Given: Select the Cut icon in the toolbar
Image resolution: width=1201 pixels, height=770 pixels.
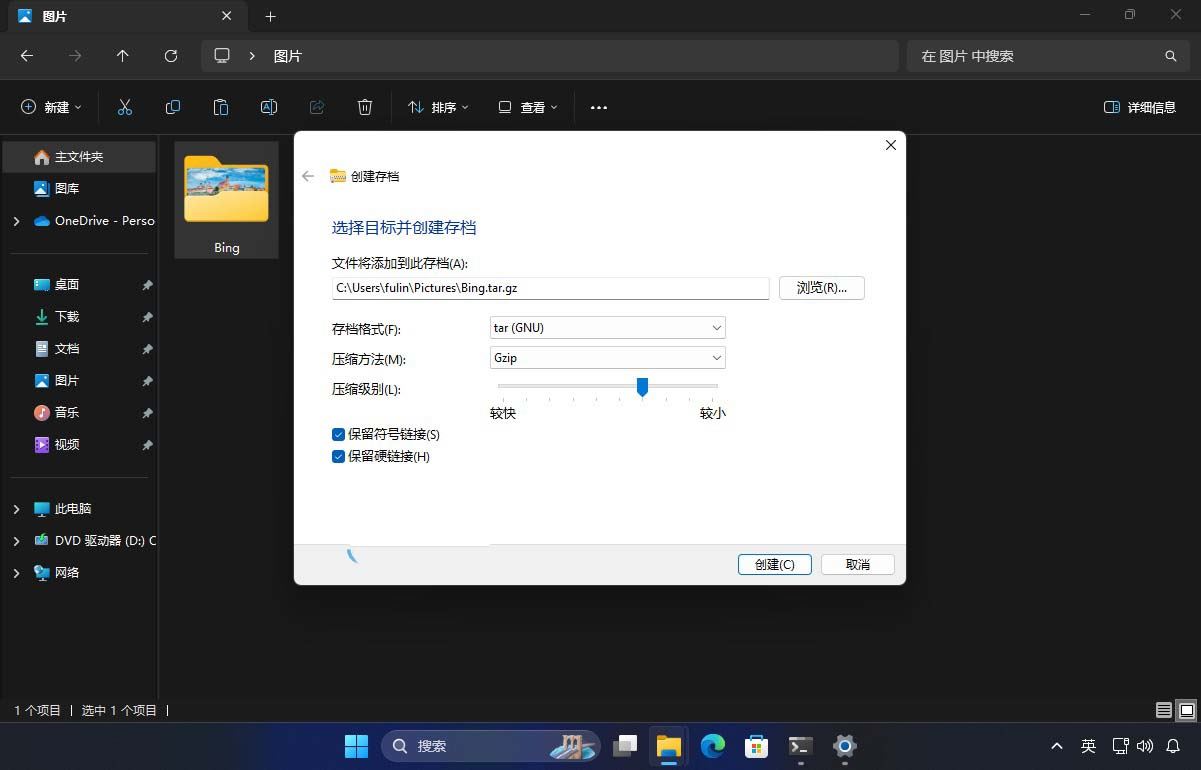Looking at the screenshot, I should click(x=124, y=107).
